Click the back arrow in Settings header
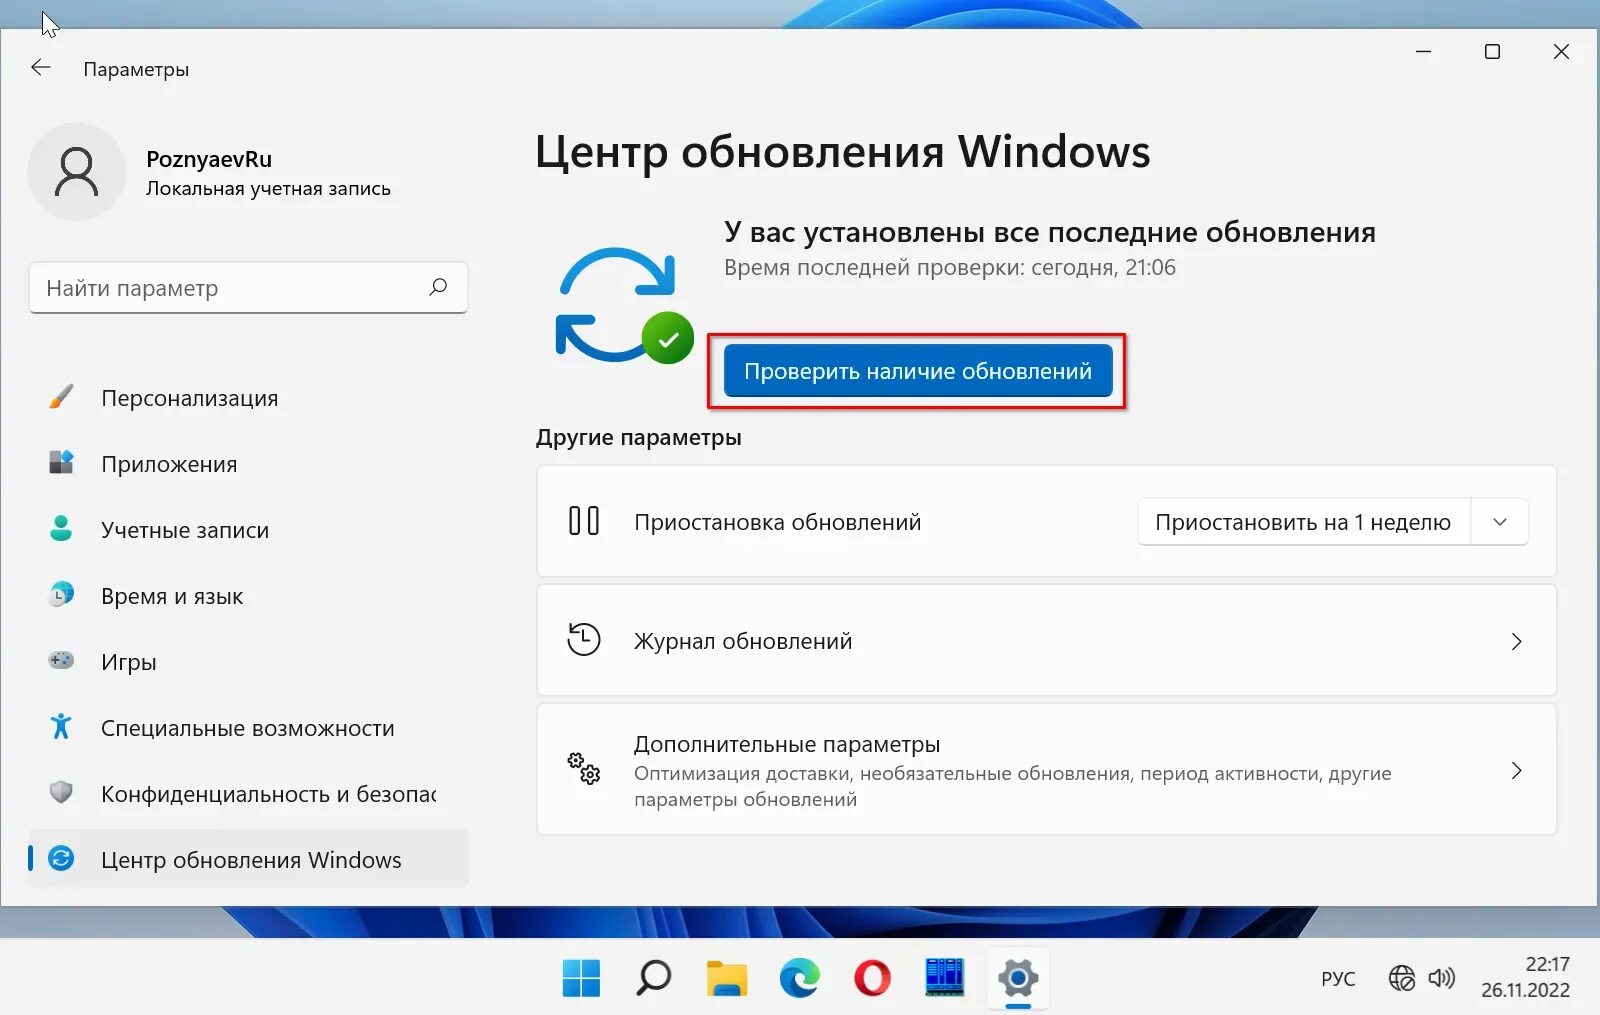The image size is (1600, 1015). click(40, 68)
